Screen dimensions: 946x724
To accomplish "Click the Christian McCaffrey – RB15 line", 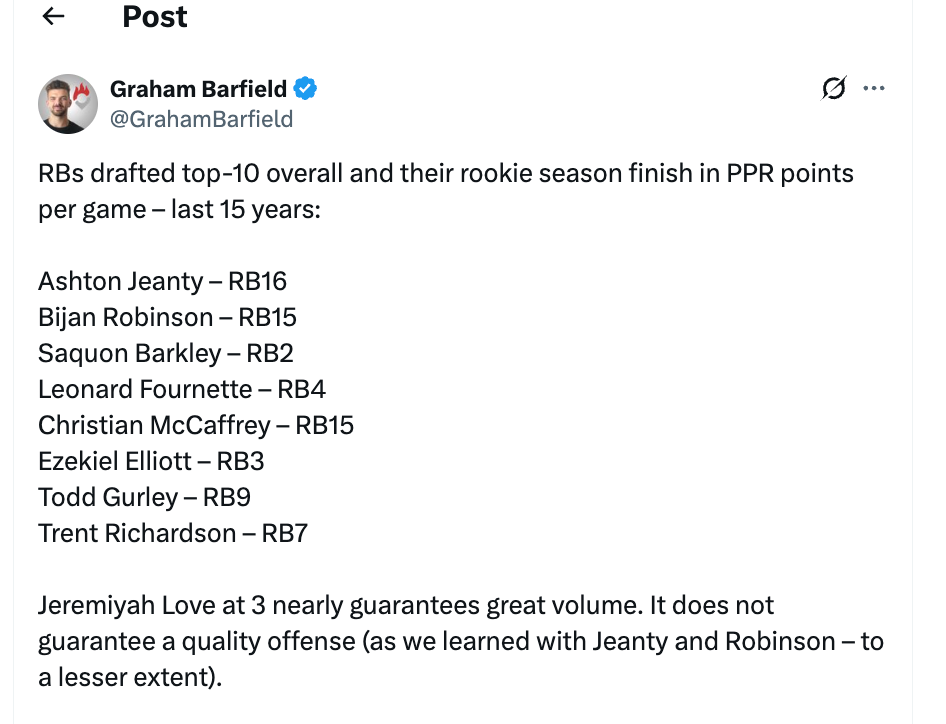I will pos(196,425).
